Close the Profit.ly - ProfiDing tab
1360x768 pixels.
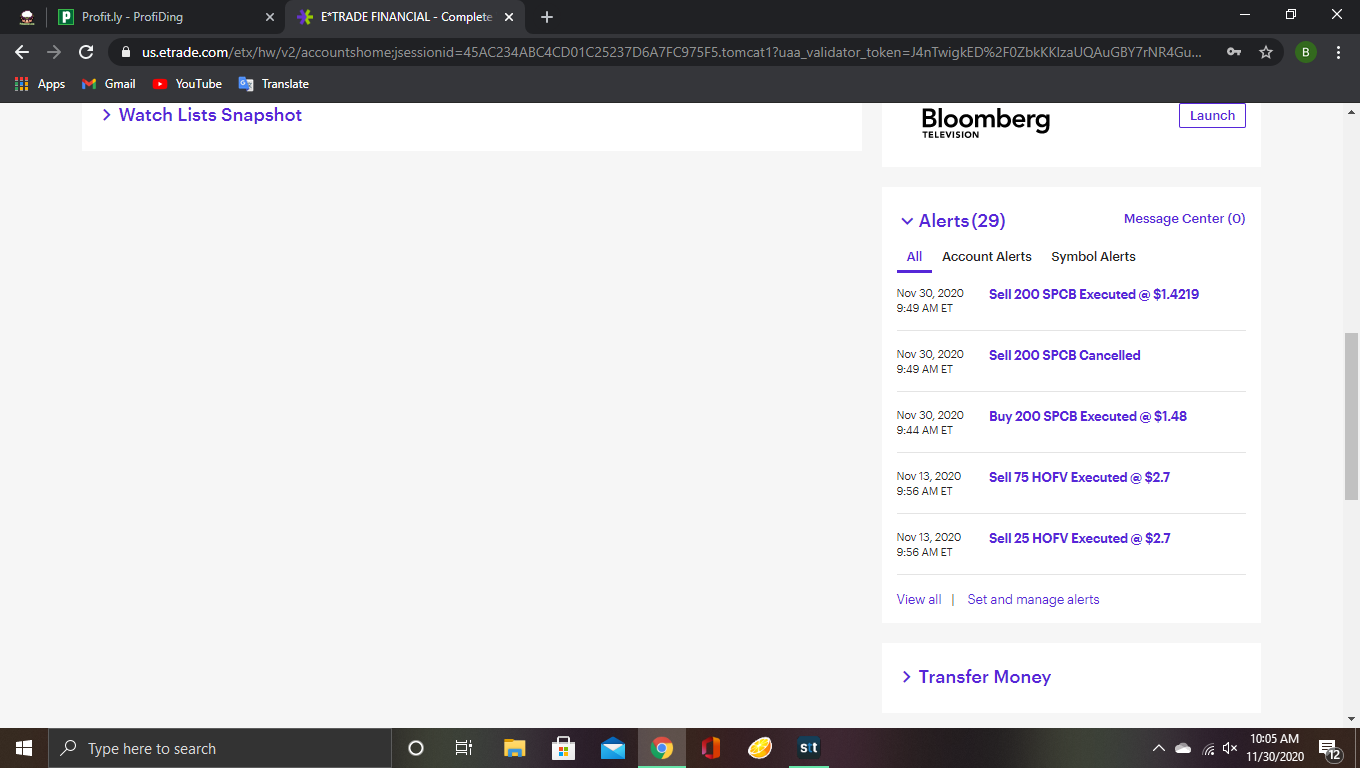click(270, 17)
